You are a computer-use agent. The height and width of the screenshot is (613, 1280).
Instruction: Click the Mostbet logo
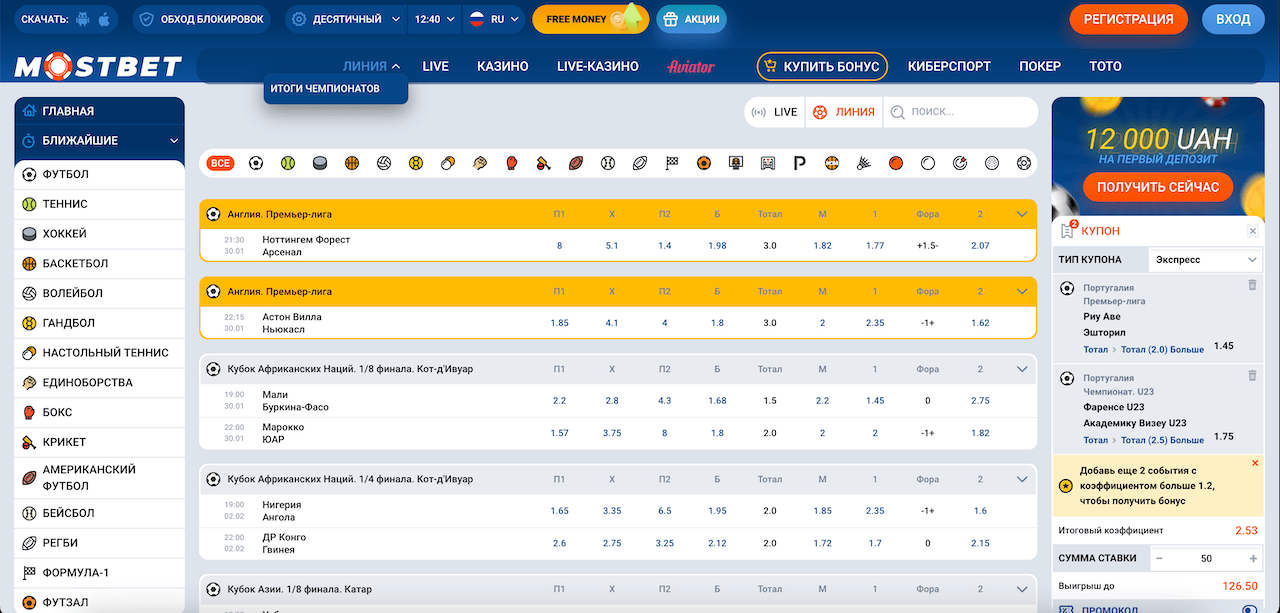(98, 67)
